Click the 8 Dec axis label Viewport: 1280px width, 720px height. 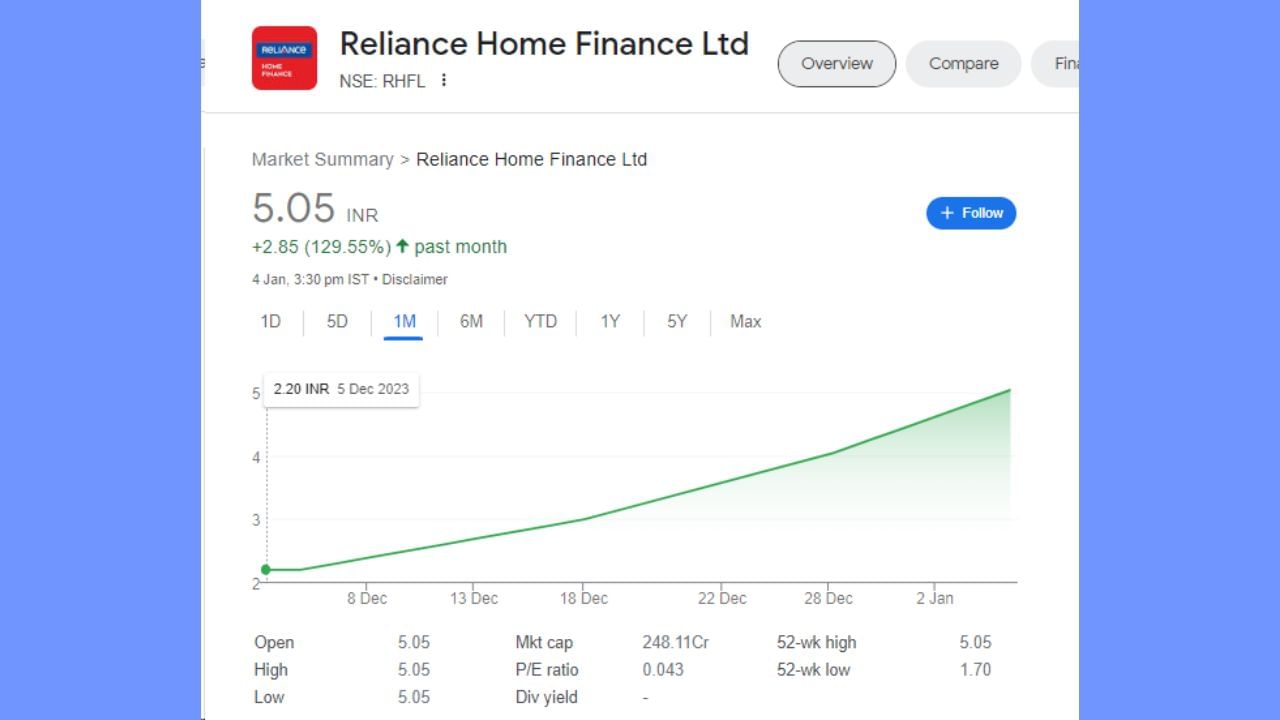(x=367, y=598)
